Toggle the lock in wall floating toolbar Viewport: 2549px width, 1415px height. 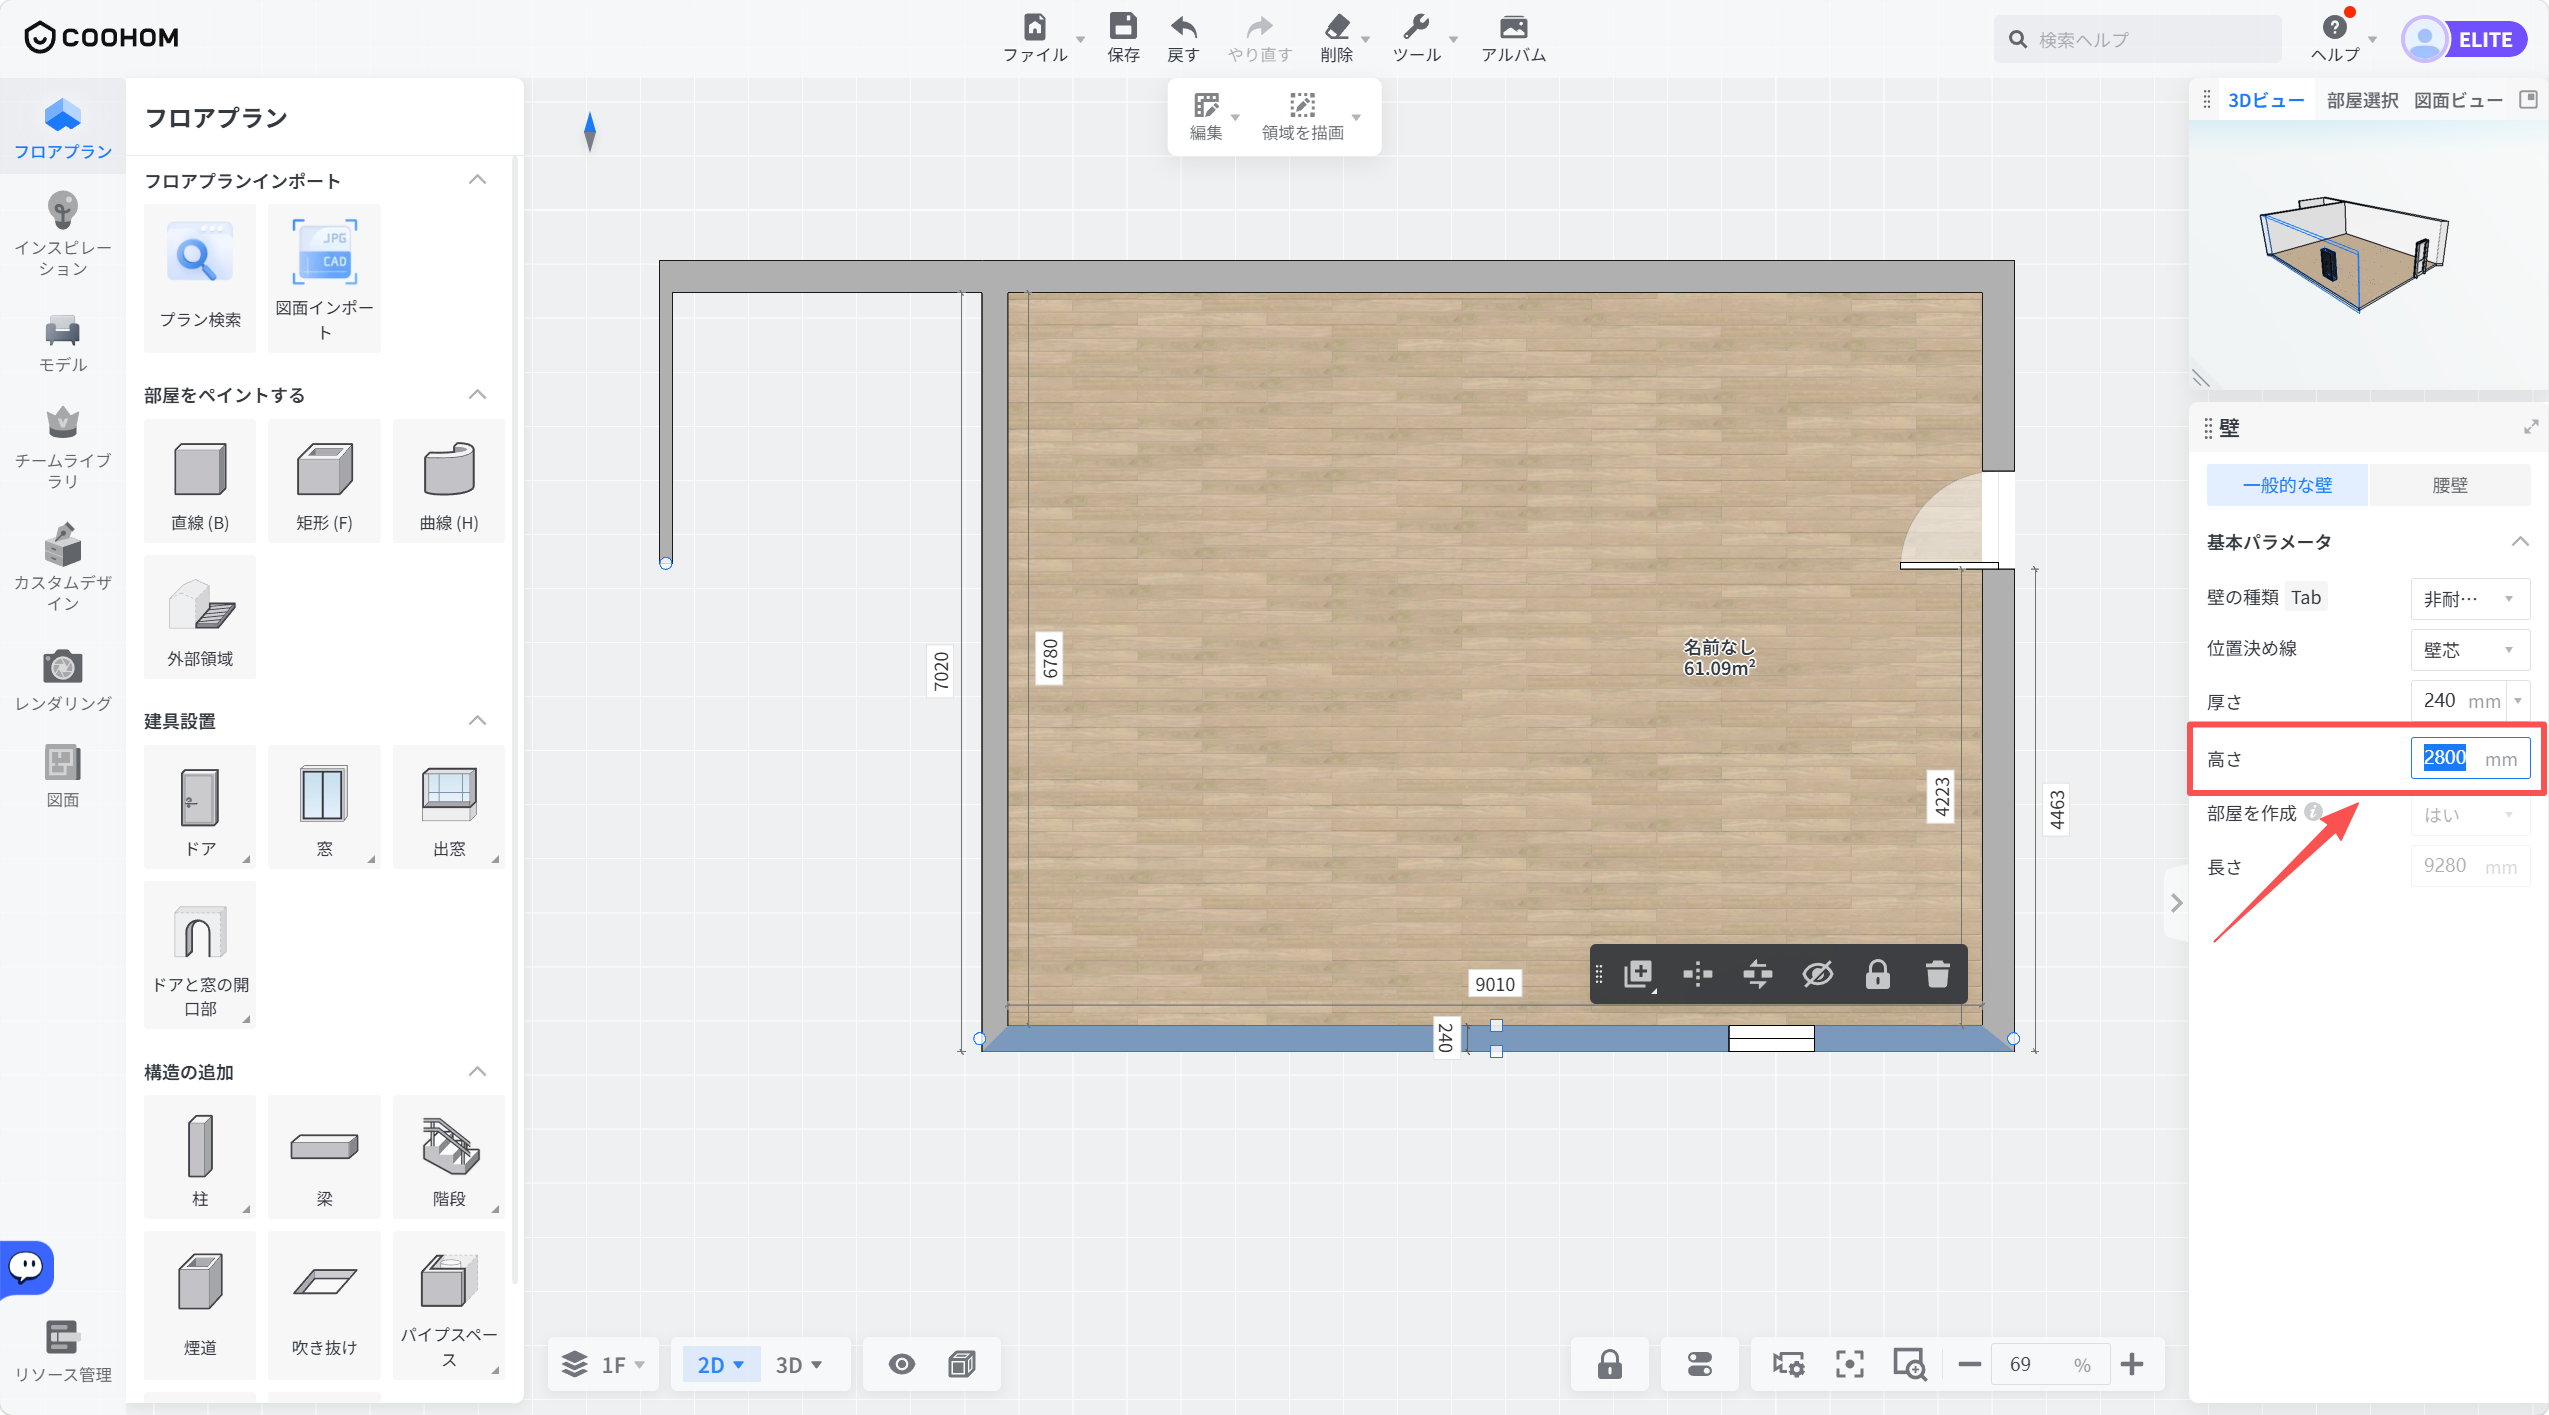(x=1877, y=974)
